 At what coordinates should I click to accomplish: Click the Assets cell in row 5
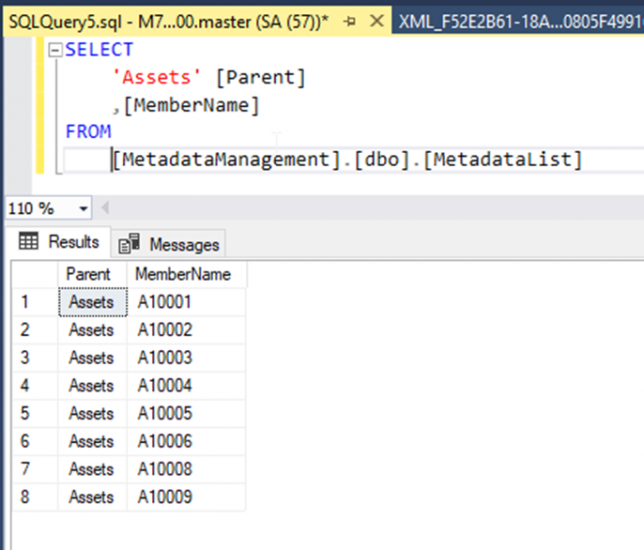(x=92, y=413)
